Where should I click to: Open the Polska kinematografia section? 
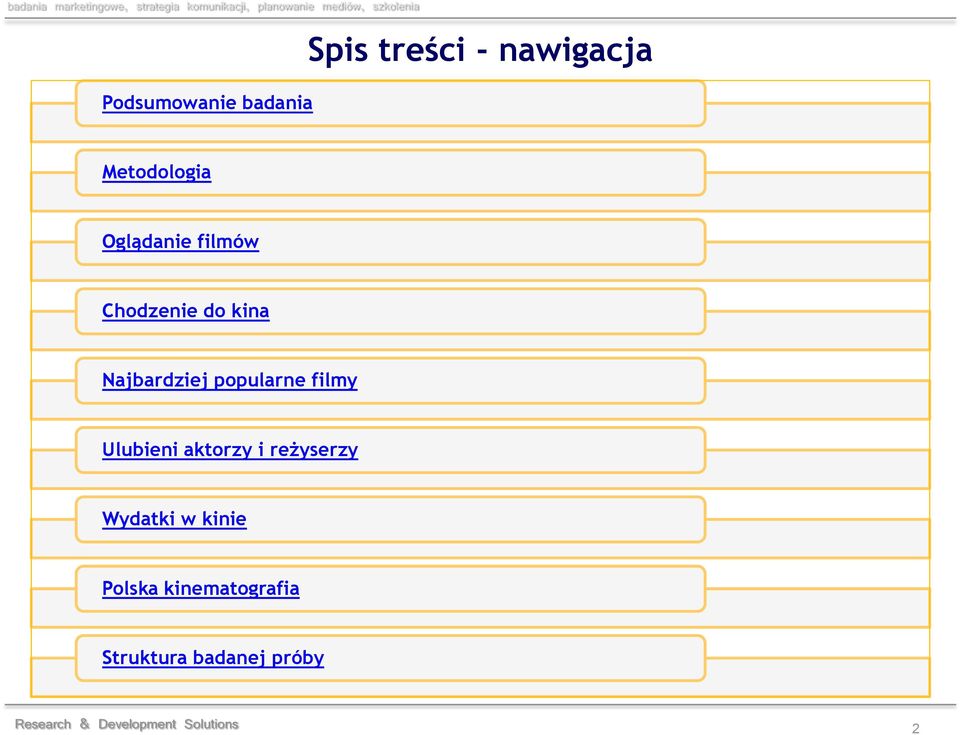point(200,588)
